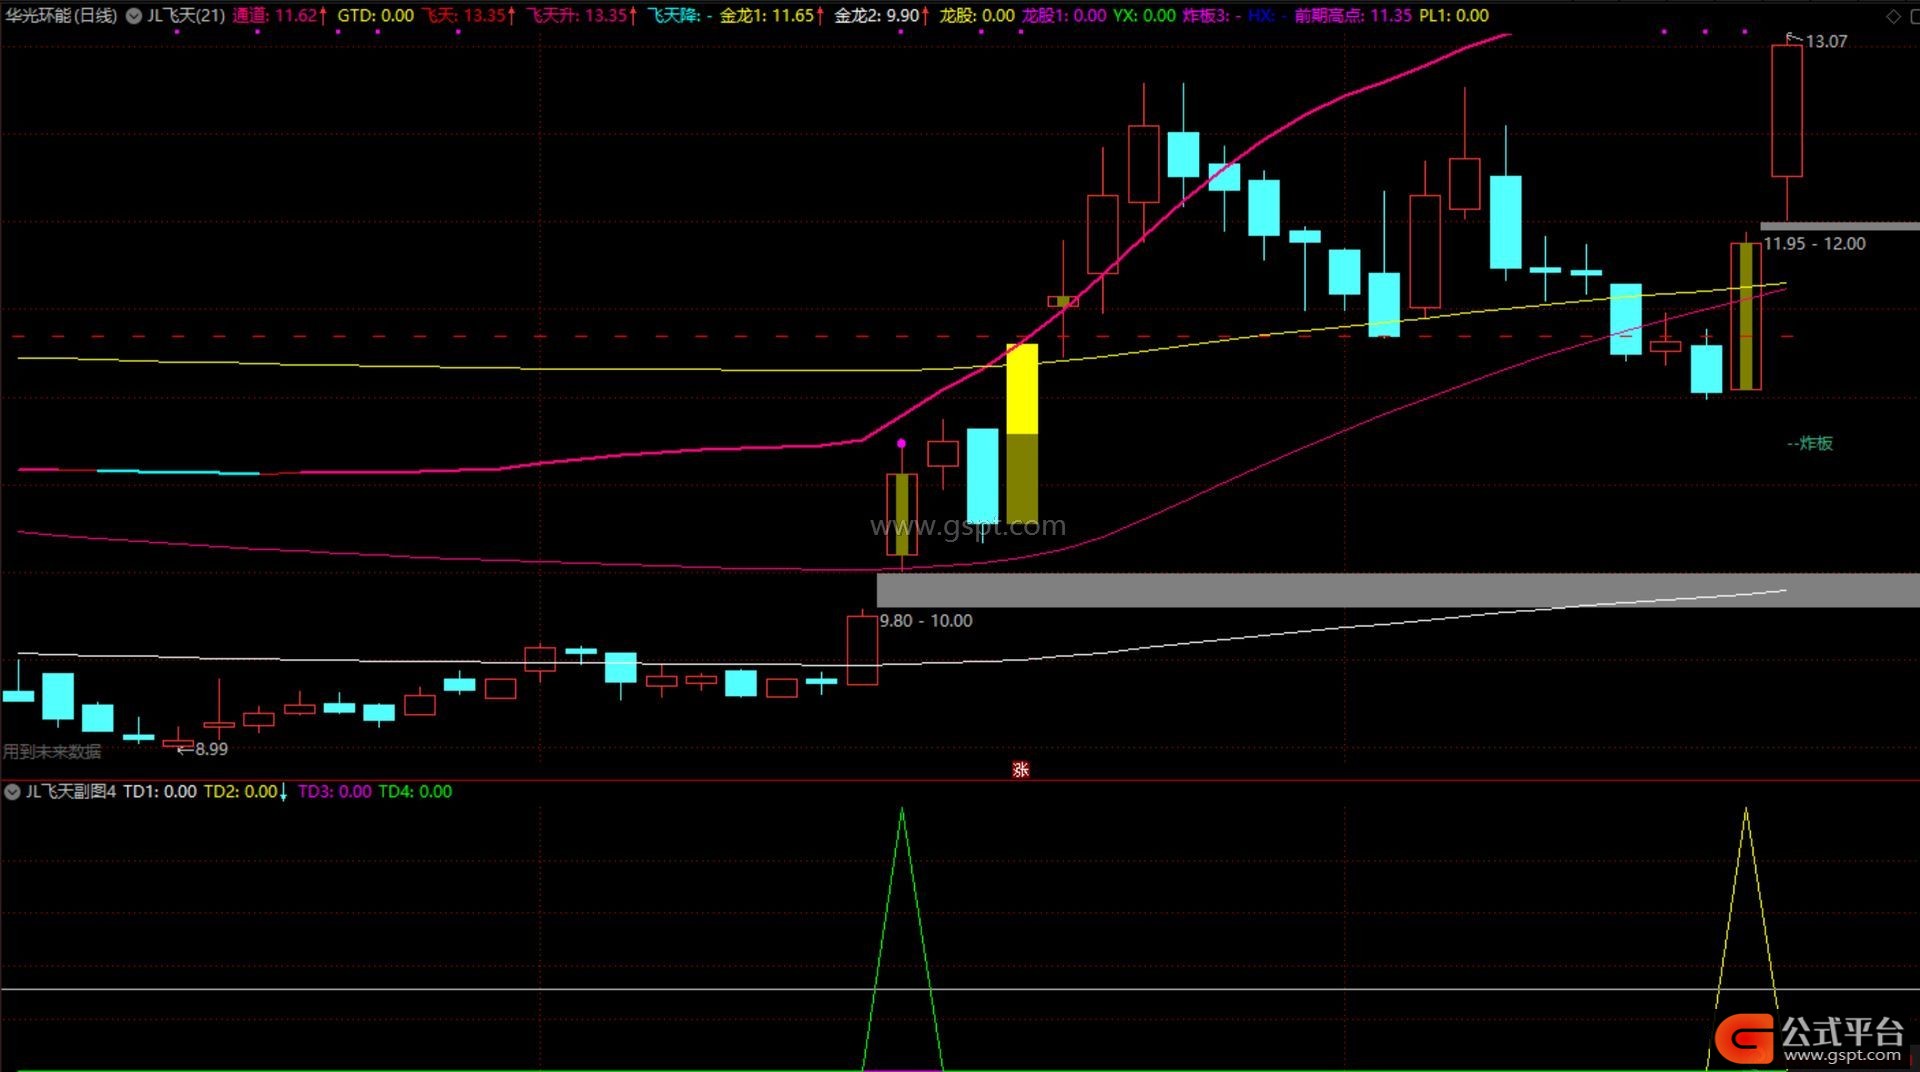1920x1072 pixels.
Task: Click the TD1: 0.00 value
Action: click(160, 792)
